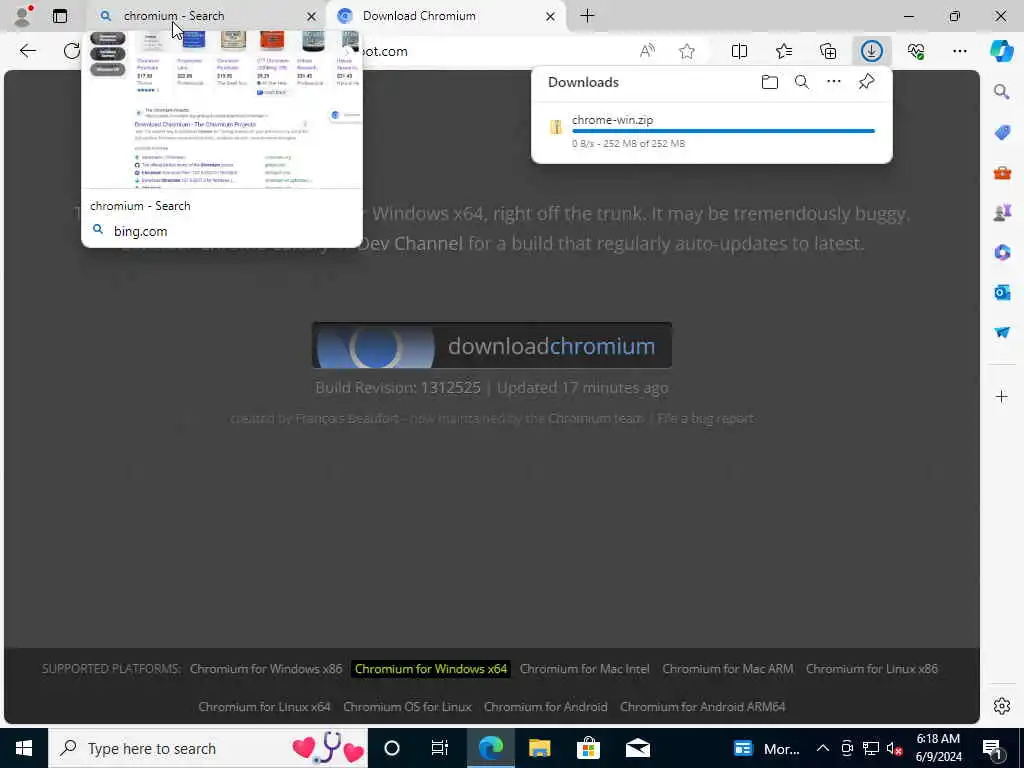Switch to Download Chromium tab
The width and height of the screenshot is (1024, 768).
(x=446, y=16)
